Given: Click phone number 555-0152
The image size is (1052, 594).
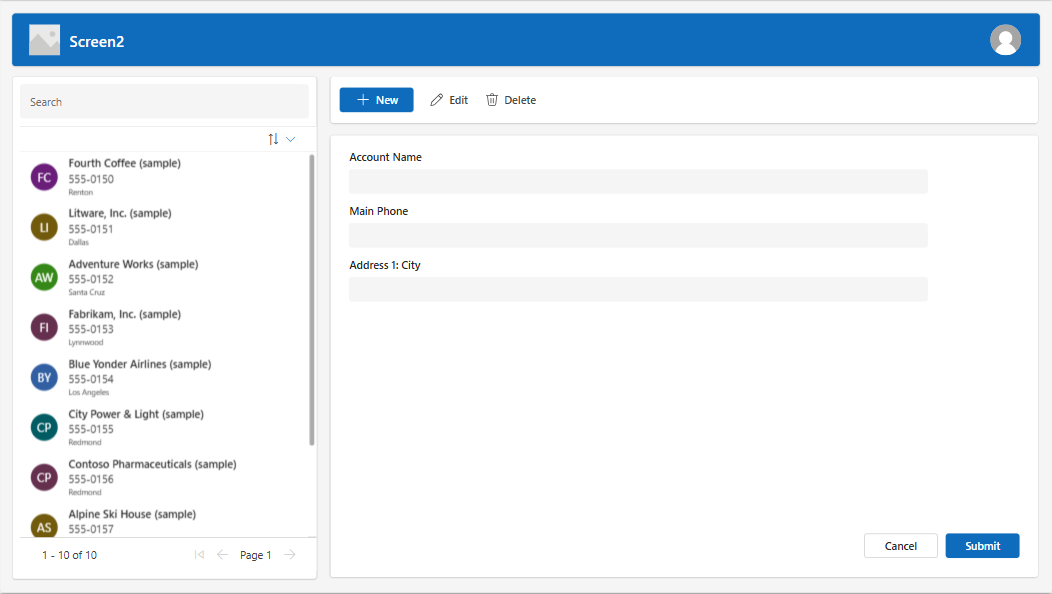Looking at the screenshot, I should 91,279.
